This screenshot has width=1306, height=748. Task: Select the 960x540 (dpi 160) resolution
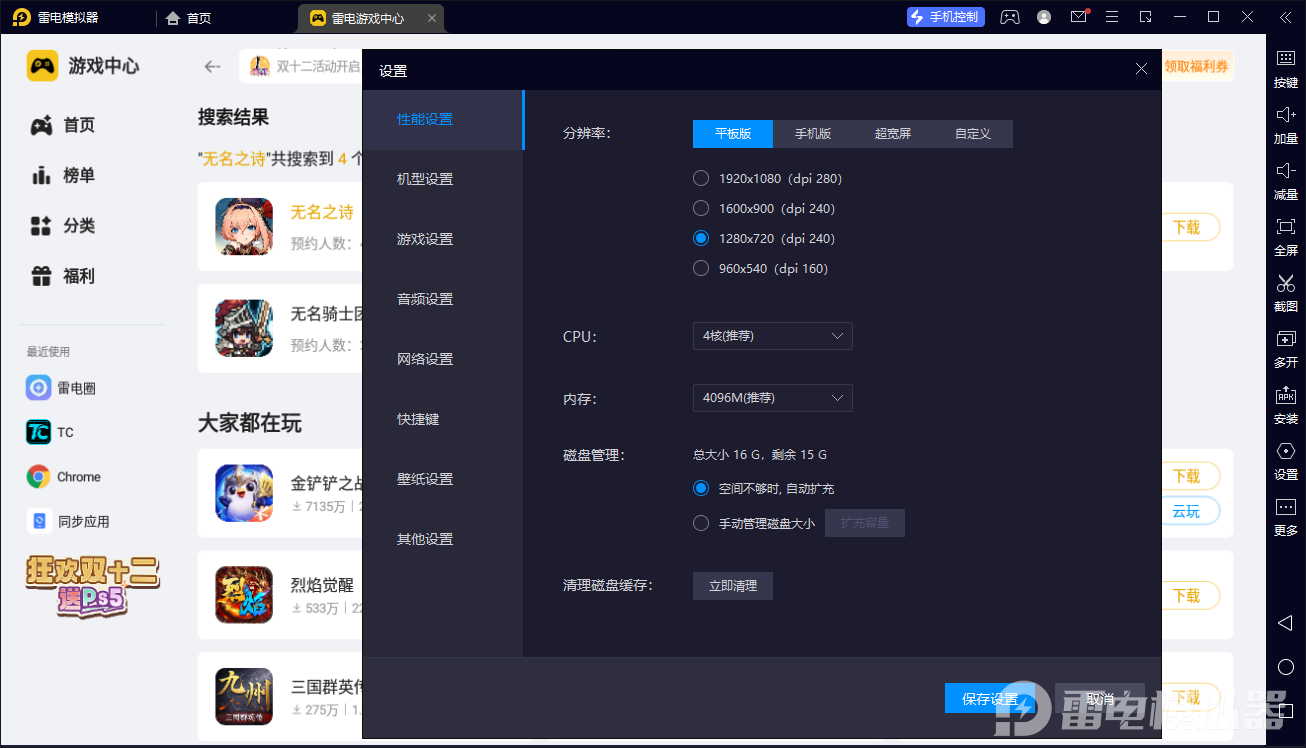coord(701,269)
